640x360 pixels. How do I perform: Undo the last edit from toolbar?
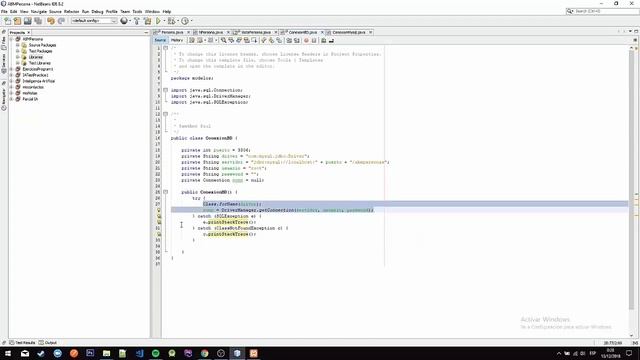click(x=51, y=21)
